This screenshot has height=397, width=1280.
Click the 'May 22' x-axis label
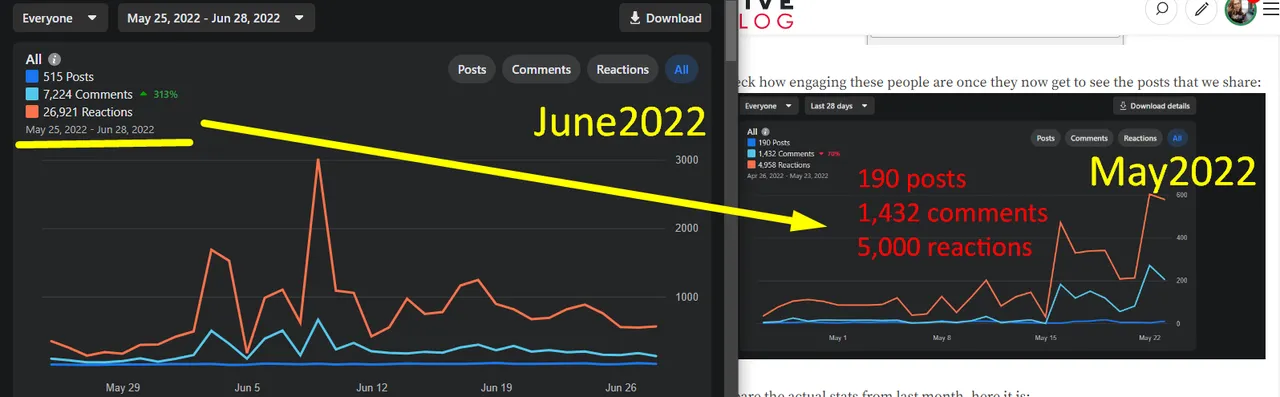coord(1149,338)
